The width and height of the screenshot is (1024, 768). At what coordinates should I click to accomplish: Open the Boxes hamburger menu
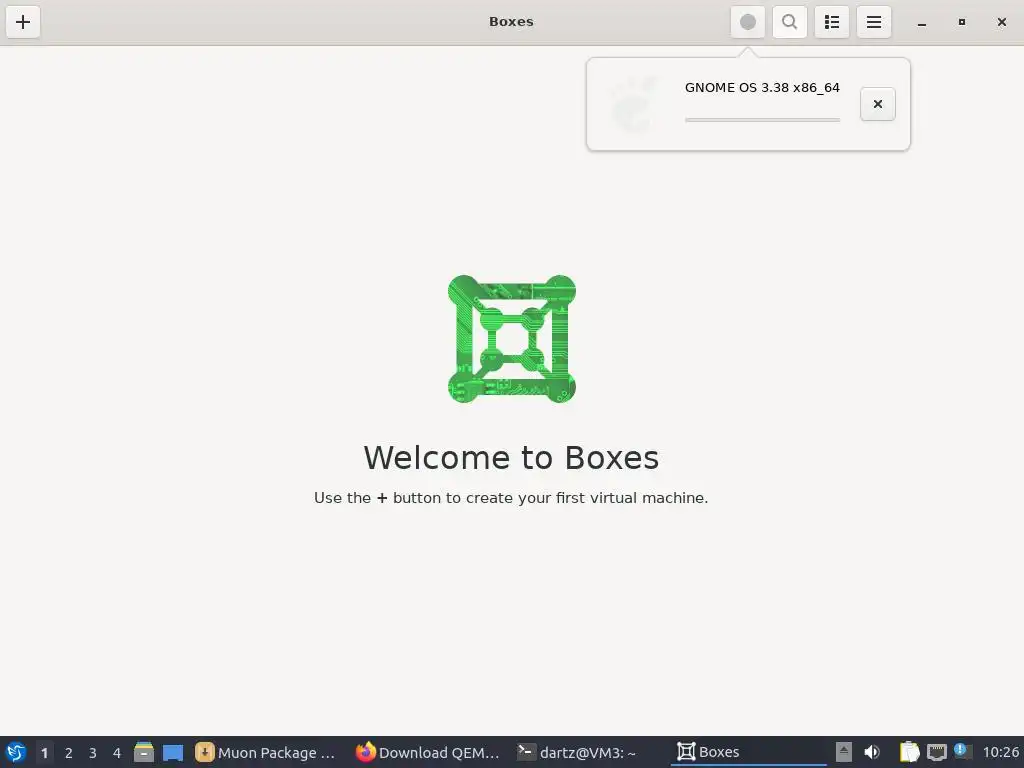pos(874,22)
